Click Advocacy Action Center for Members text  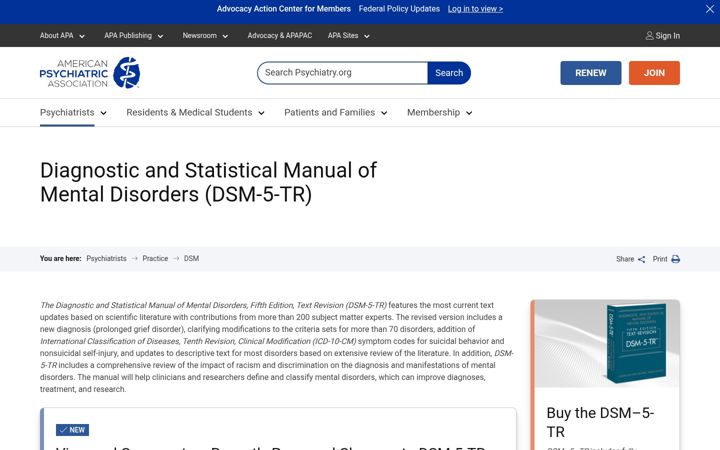point(283,9)
